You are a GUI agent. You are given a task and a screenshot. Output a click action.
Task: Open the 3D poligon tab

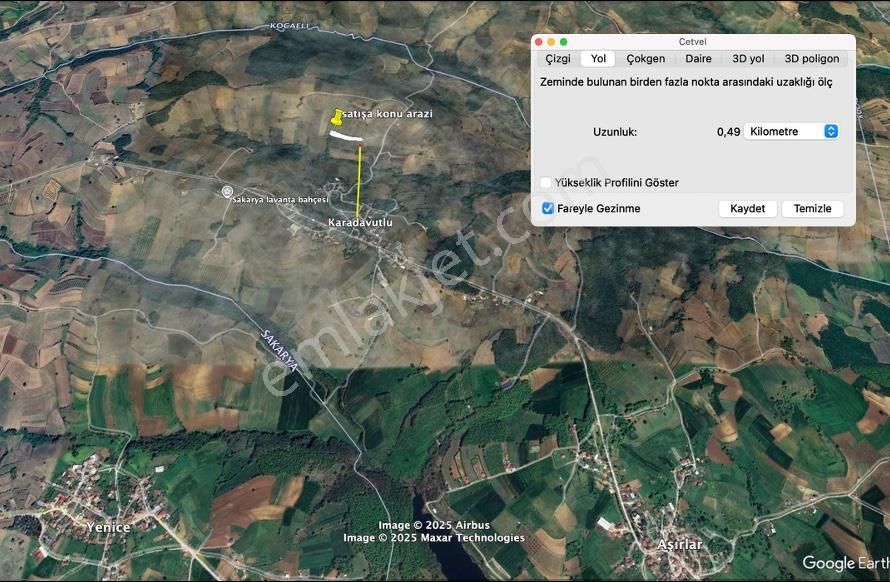tap(811, 58)
